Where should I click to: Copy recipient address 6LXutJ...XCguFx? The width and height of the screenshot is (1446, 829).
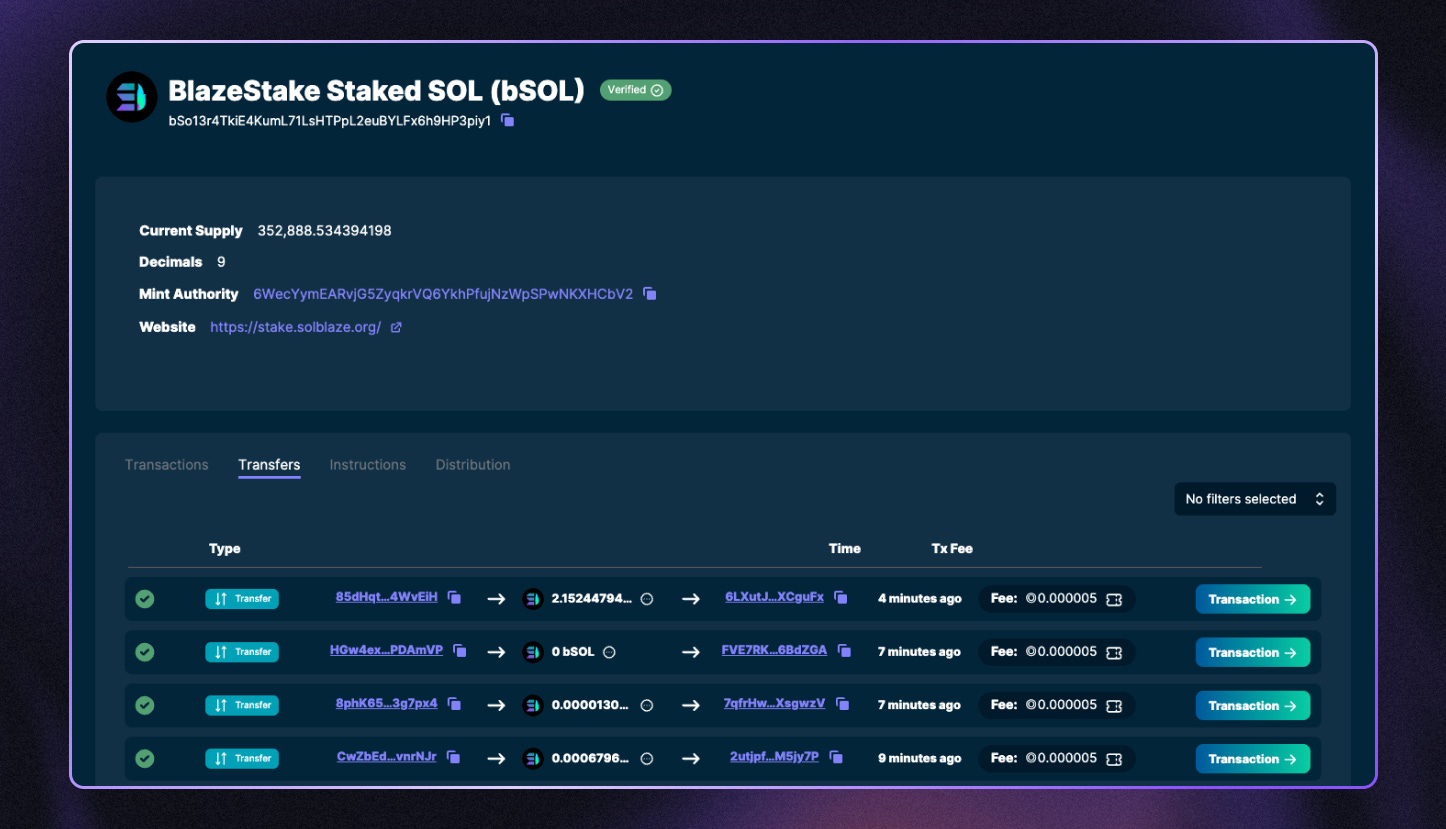click(841, 597)
